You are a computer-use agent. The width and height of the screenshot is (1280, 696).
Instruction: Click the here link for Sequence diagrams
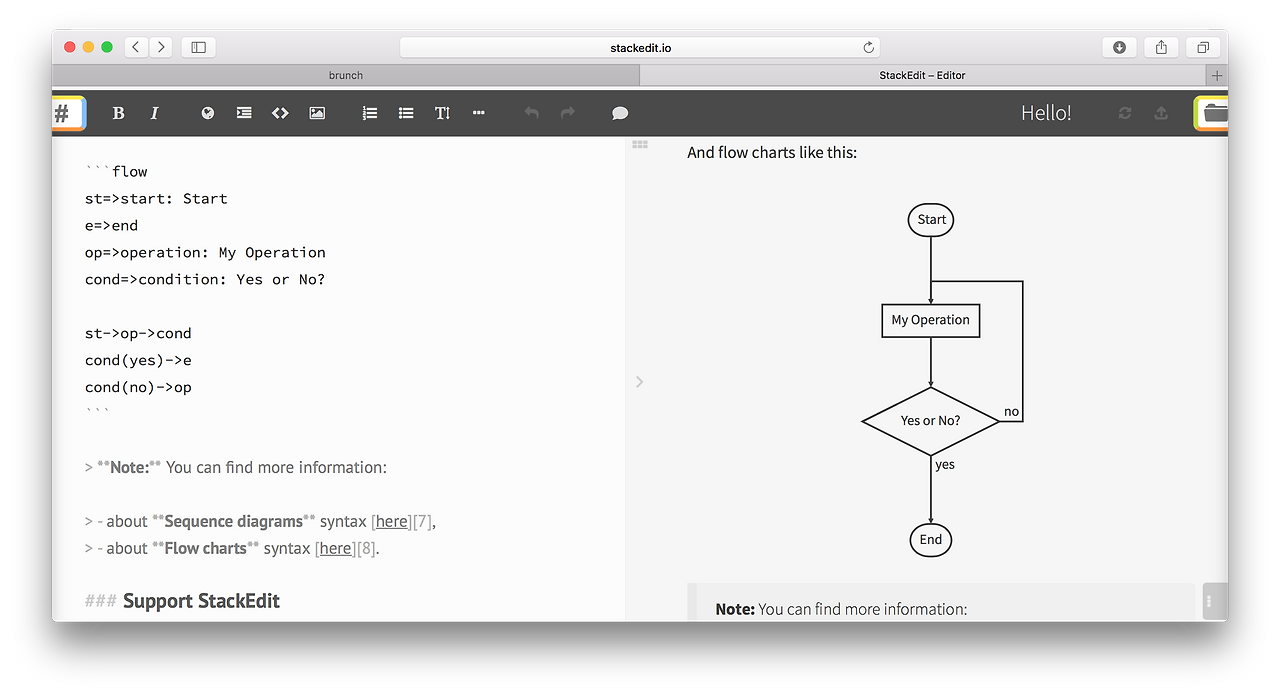[392, 521]
